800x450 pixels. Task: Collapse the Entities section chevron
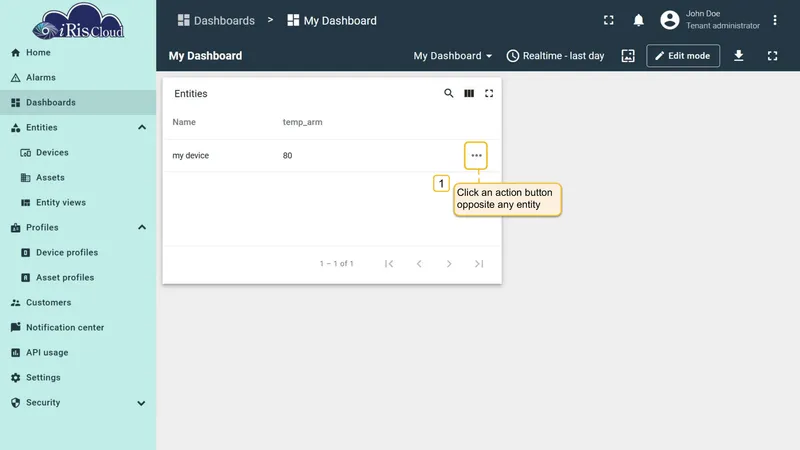click(142, 128)
